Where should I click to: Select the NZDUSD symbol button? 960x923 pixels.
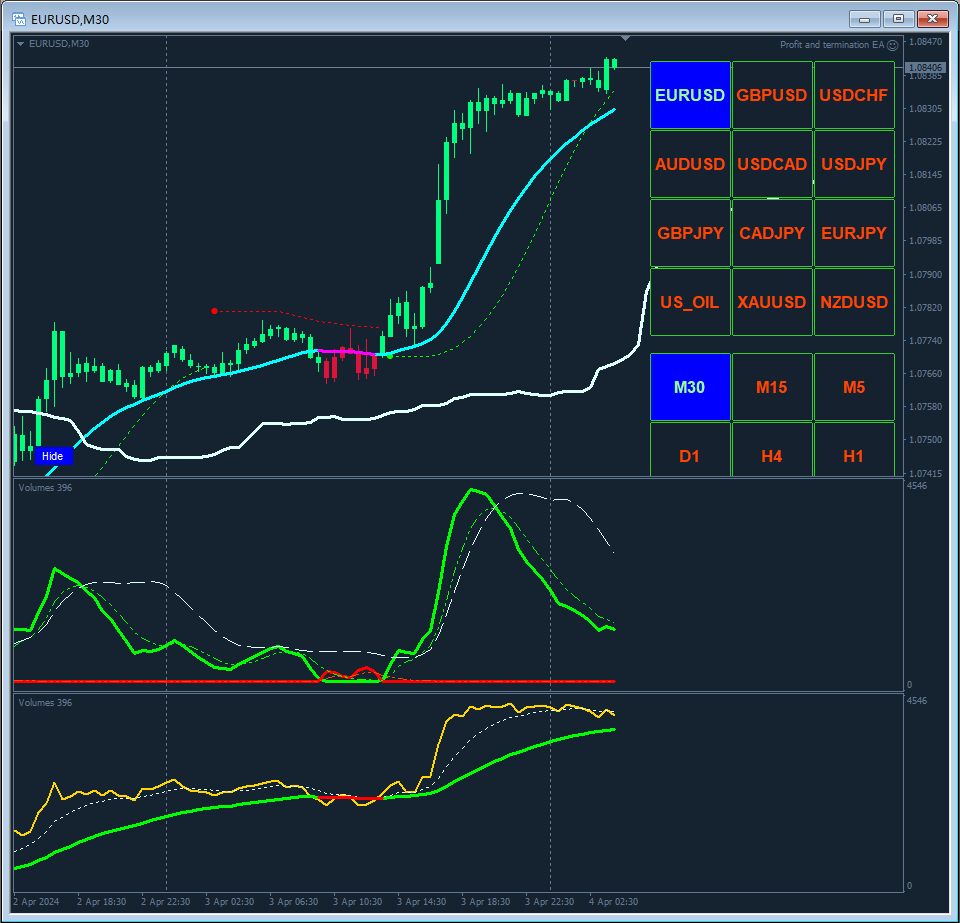pyautogui.click(x=853, y=302)
